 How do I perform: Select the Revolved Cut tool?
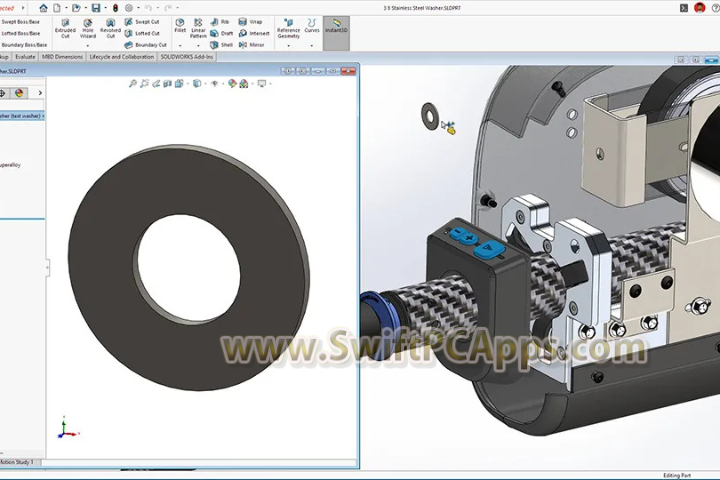[110, 27]
